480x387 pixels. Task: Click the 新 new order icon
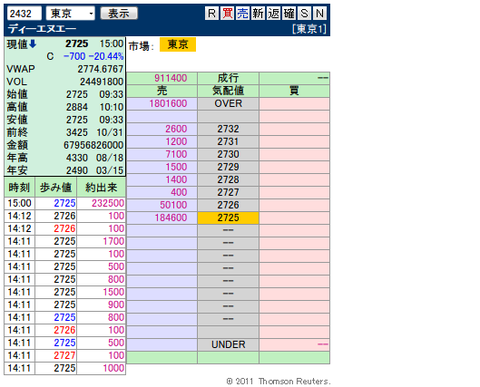(x=258, y=13)
